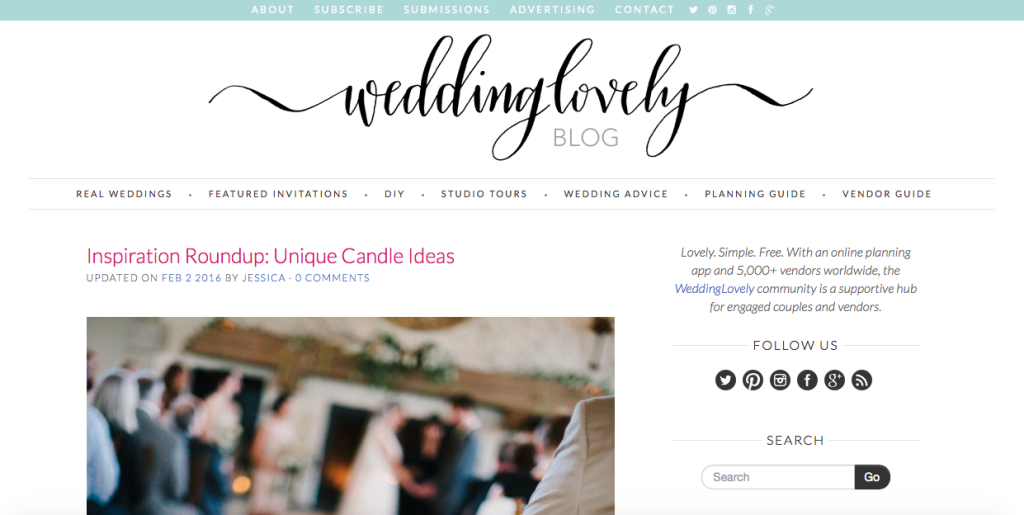The image size is (1024, 515).
Task: Go to the Vendor Guide section
Action: [887, 194]
